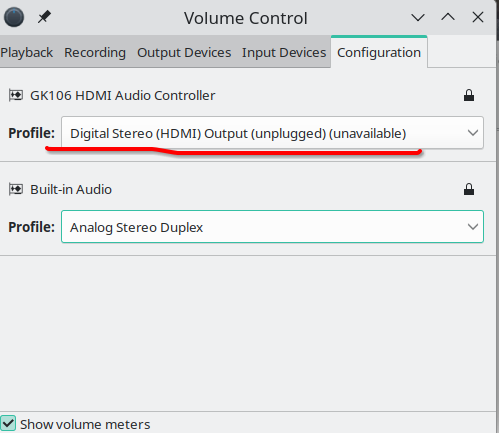Click the sound card icon beside Built-in Audio

pyautogui.click(x=16, y=189)
